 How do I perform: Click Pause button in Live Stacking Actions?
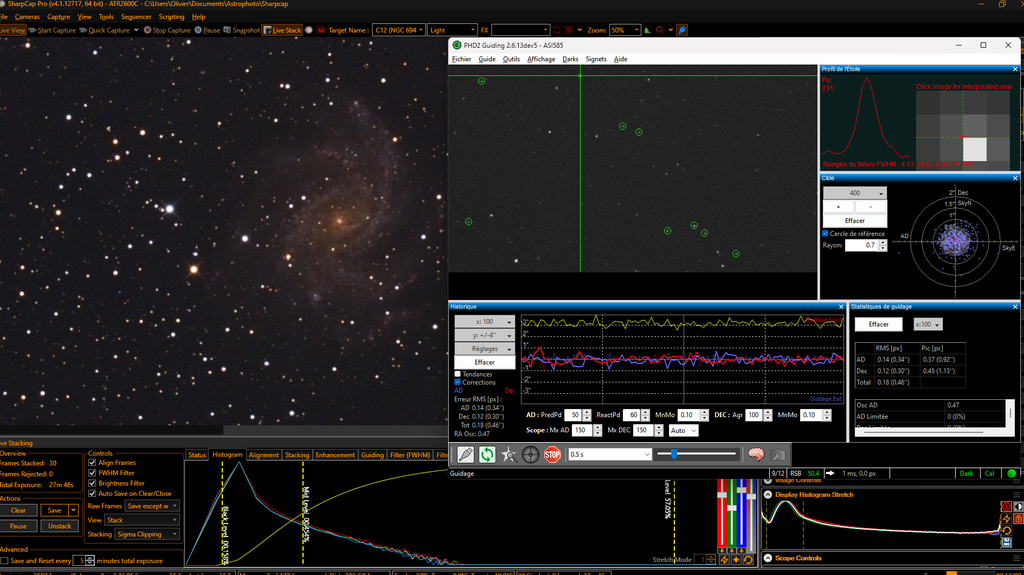coord(18,526)
